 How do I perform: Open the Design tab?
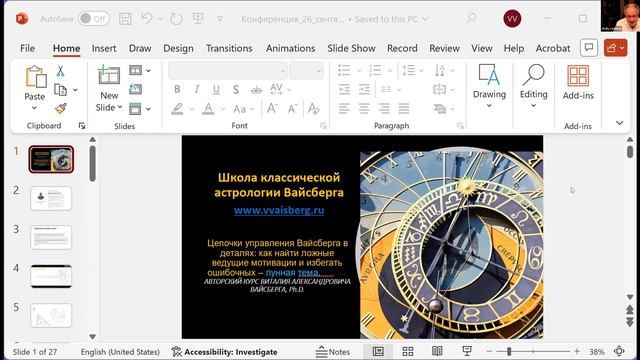[x=178, y=48]
